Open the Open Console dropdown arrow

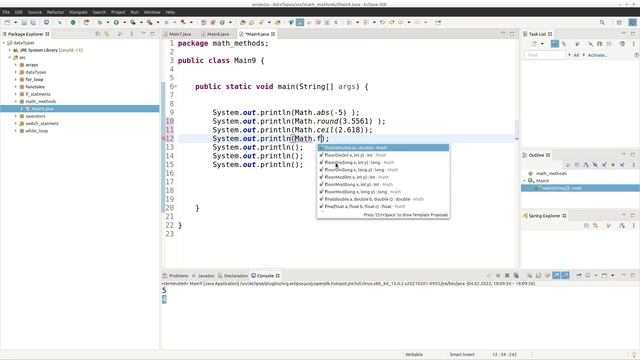pos(612,276)
